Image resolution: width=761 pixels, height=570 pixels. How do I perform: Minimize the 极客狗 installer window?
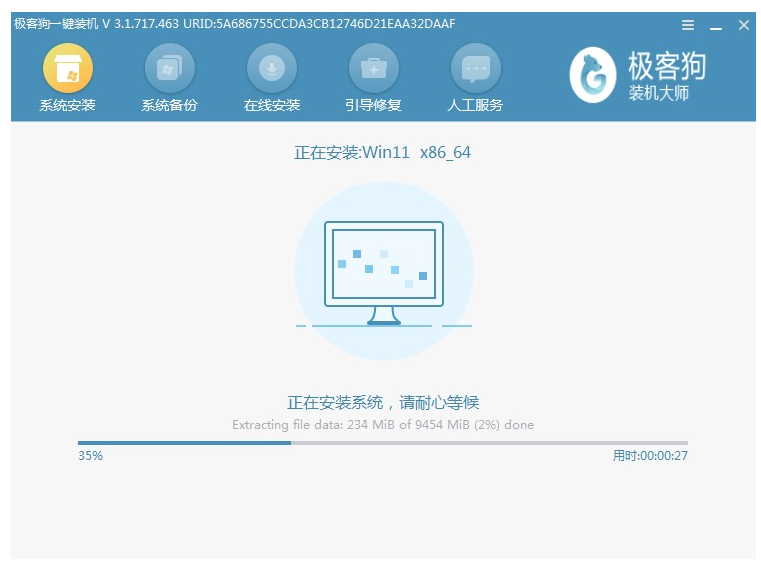click(716, 29)
